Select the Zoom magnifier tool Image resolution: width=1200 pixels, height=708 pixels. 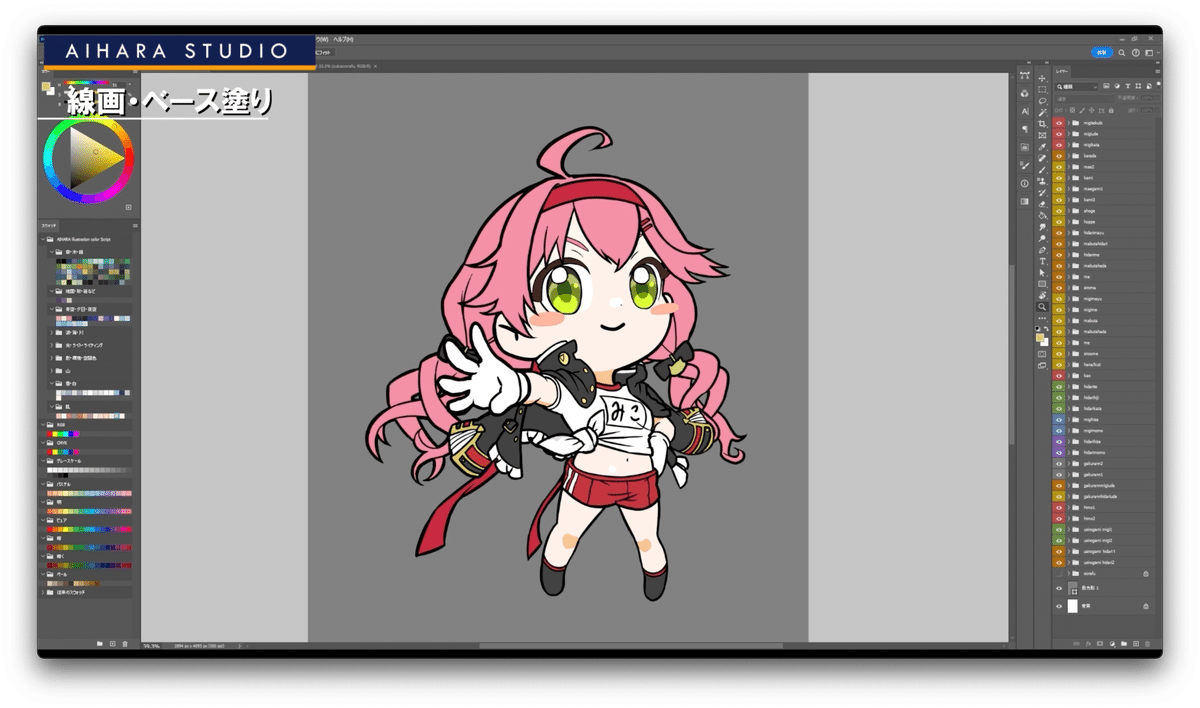point(1042,307)
